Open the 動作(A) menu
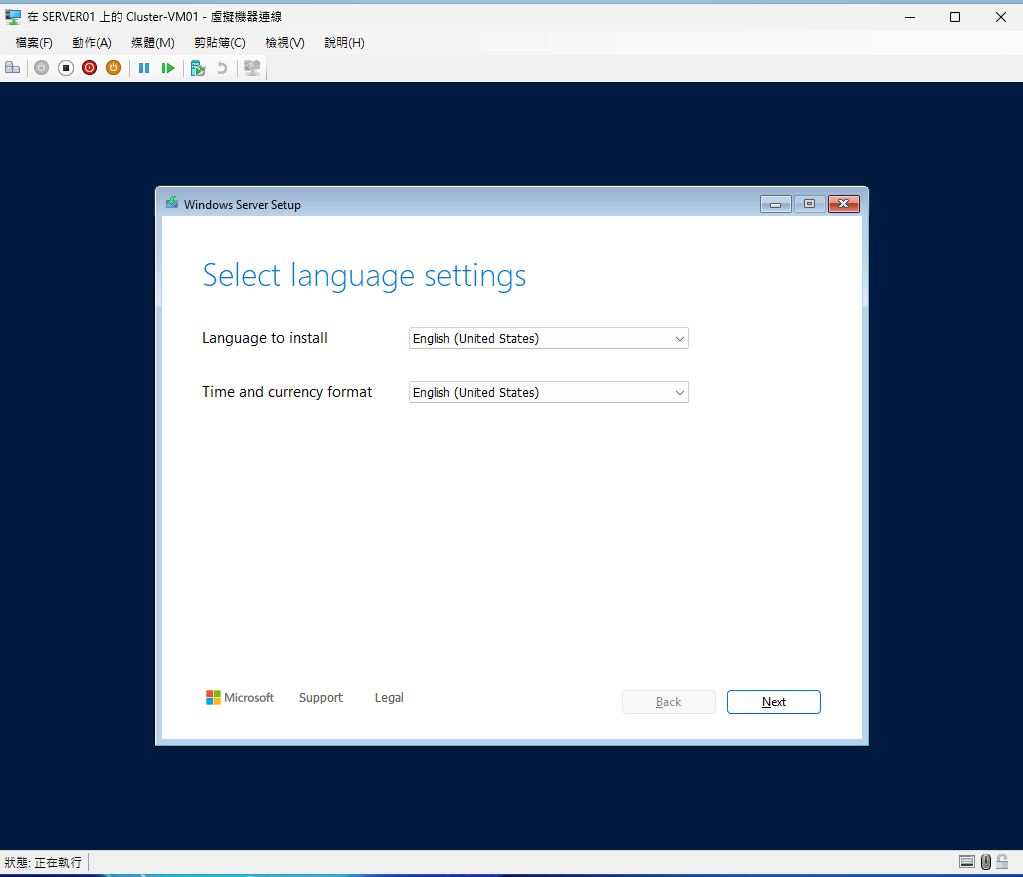Viewport: 1023px width, 877px height. click(x=92, y=43)
